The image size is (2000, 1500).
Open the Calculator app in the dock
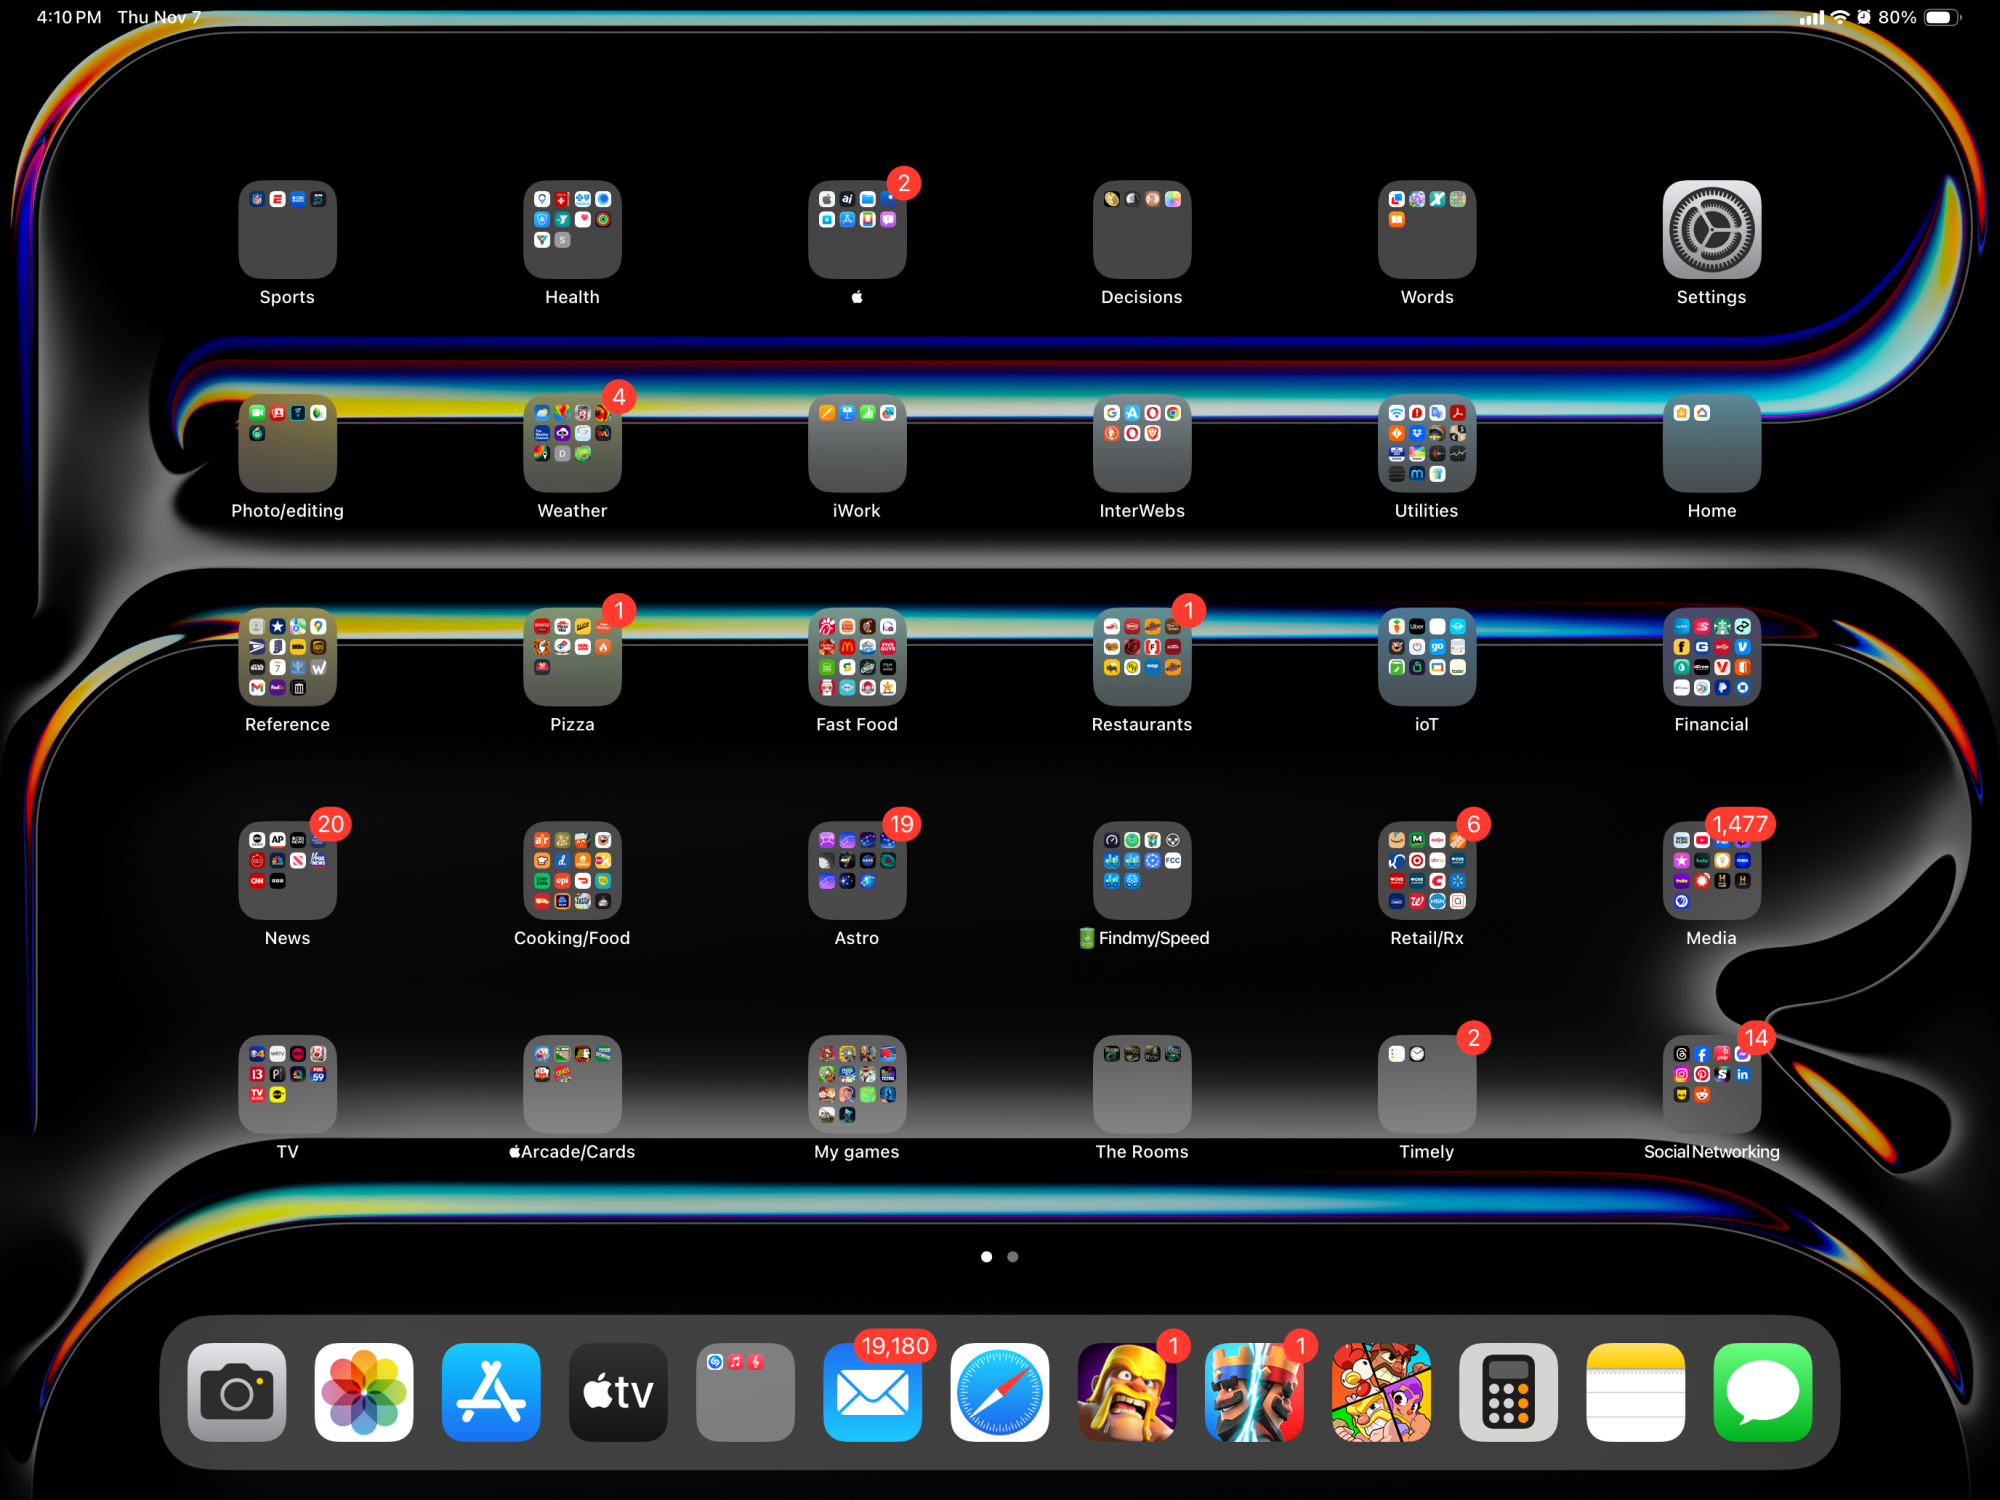[1508, 1392]
